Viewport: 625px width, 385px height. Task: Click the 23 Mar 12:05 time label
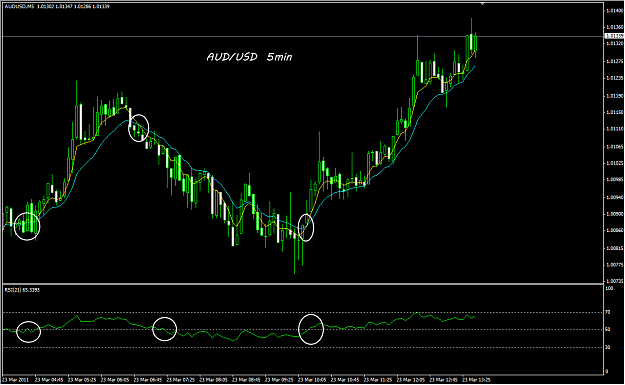pyautogui.click(x=411, y=380)
